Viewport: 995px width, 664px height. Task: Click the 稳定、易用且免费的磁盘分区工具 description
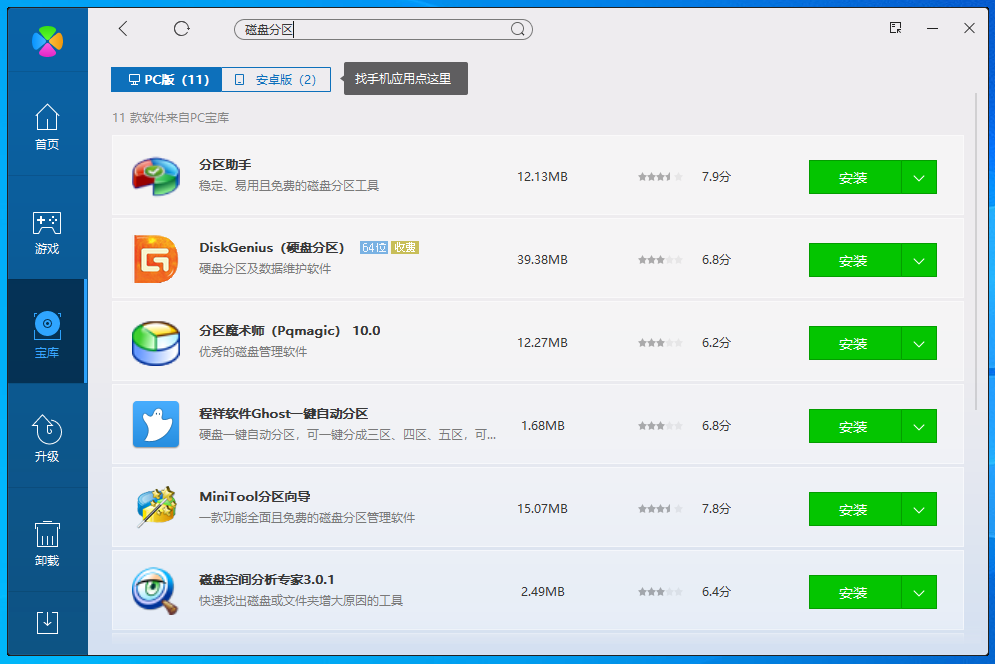(289, 185)
